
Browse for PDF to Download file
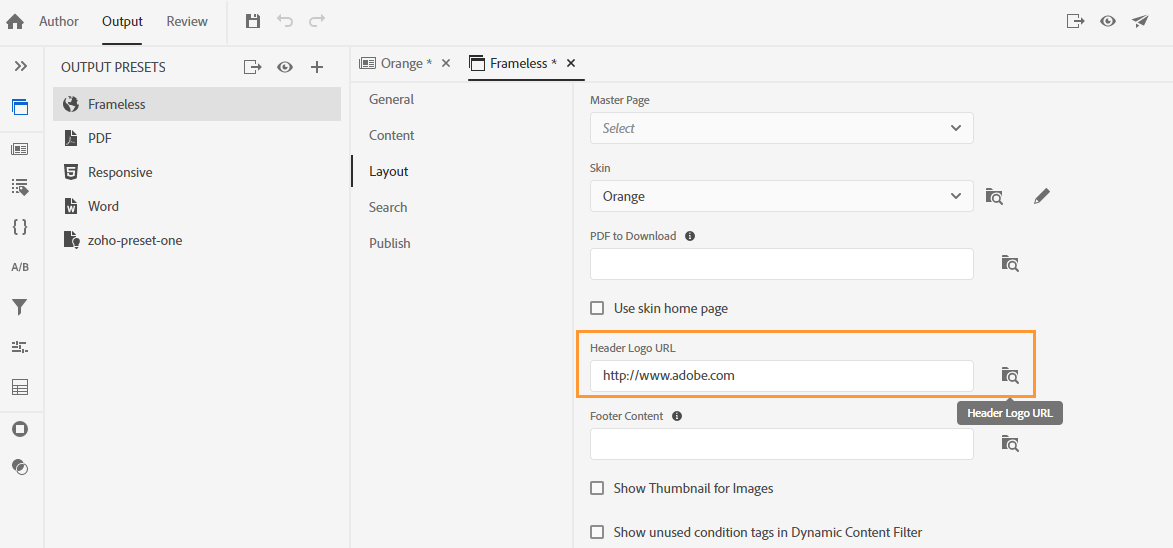[x=1010, y=264]
